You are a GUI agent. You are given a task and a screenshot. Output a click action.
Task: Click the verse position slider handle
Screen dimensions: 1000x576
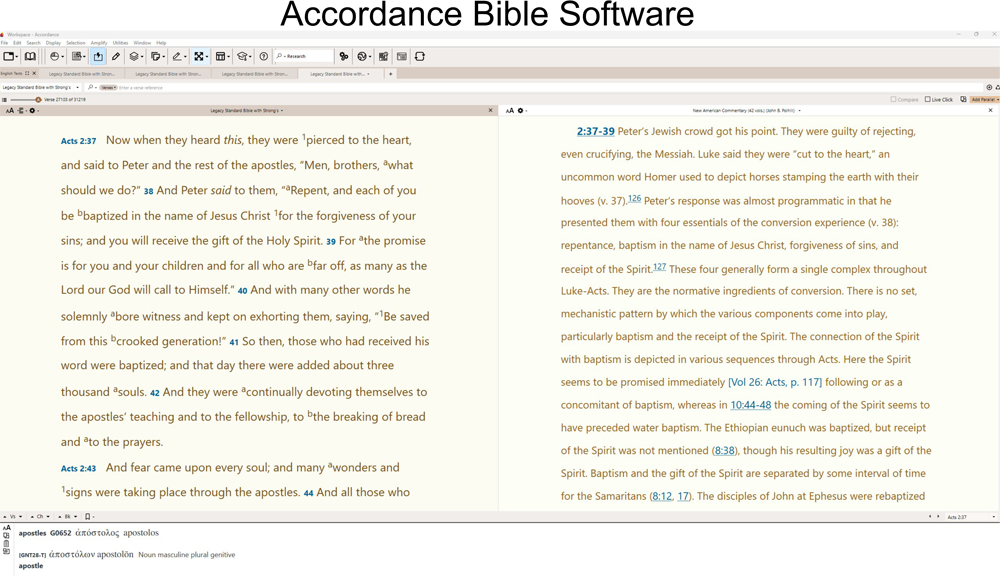click(38, 100)
